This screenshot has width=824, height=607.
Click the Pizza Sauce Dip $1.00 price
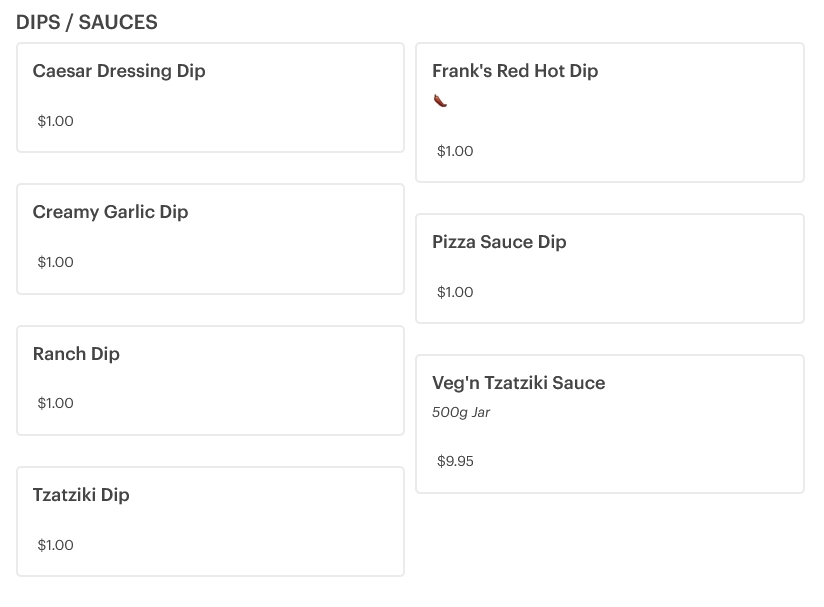[x=455, y=292]
